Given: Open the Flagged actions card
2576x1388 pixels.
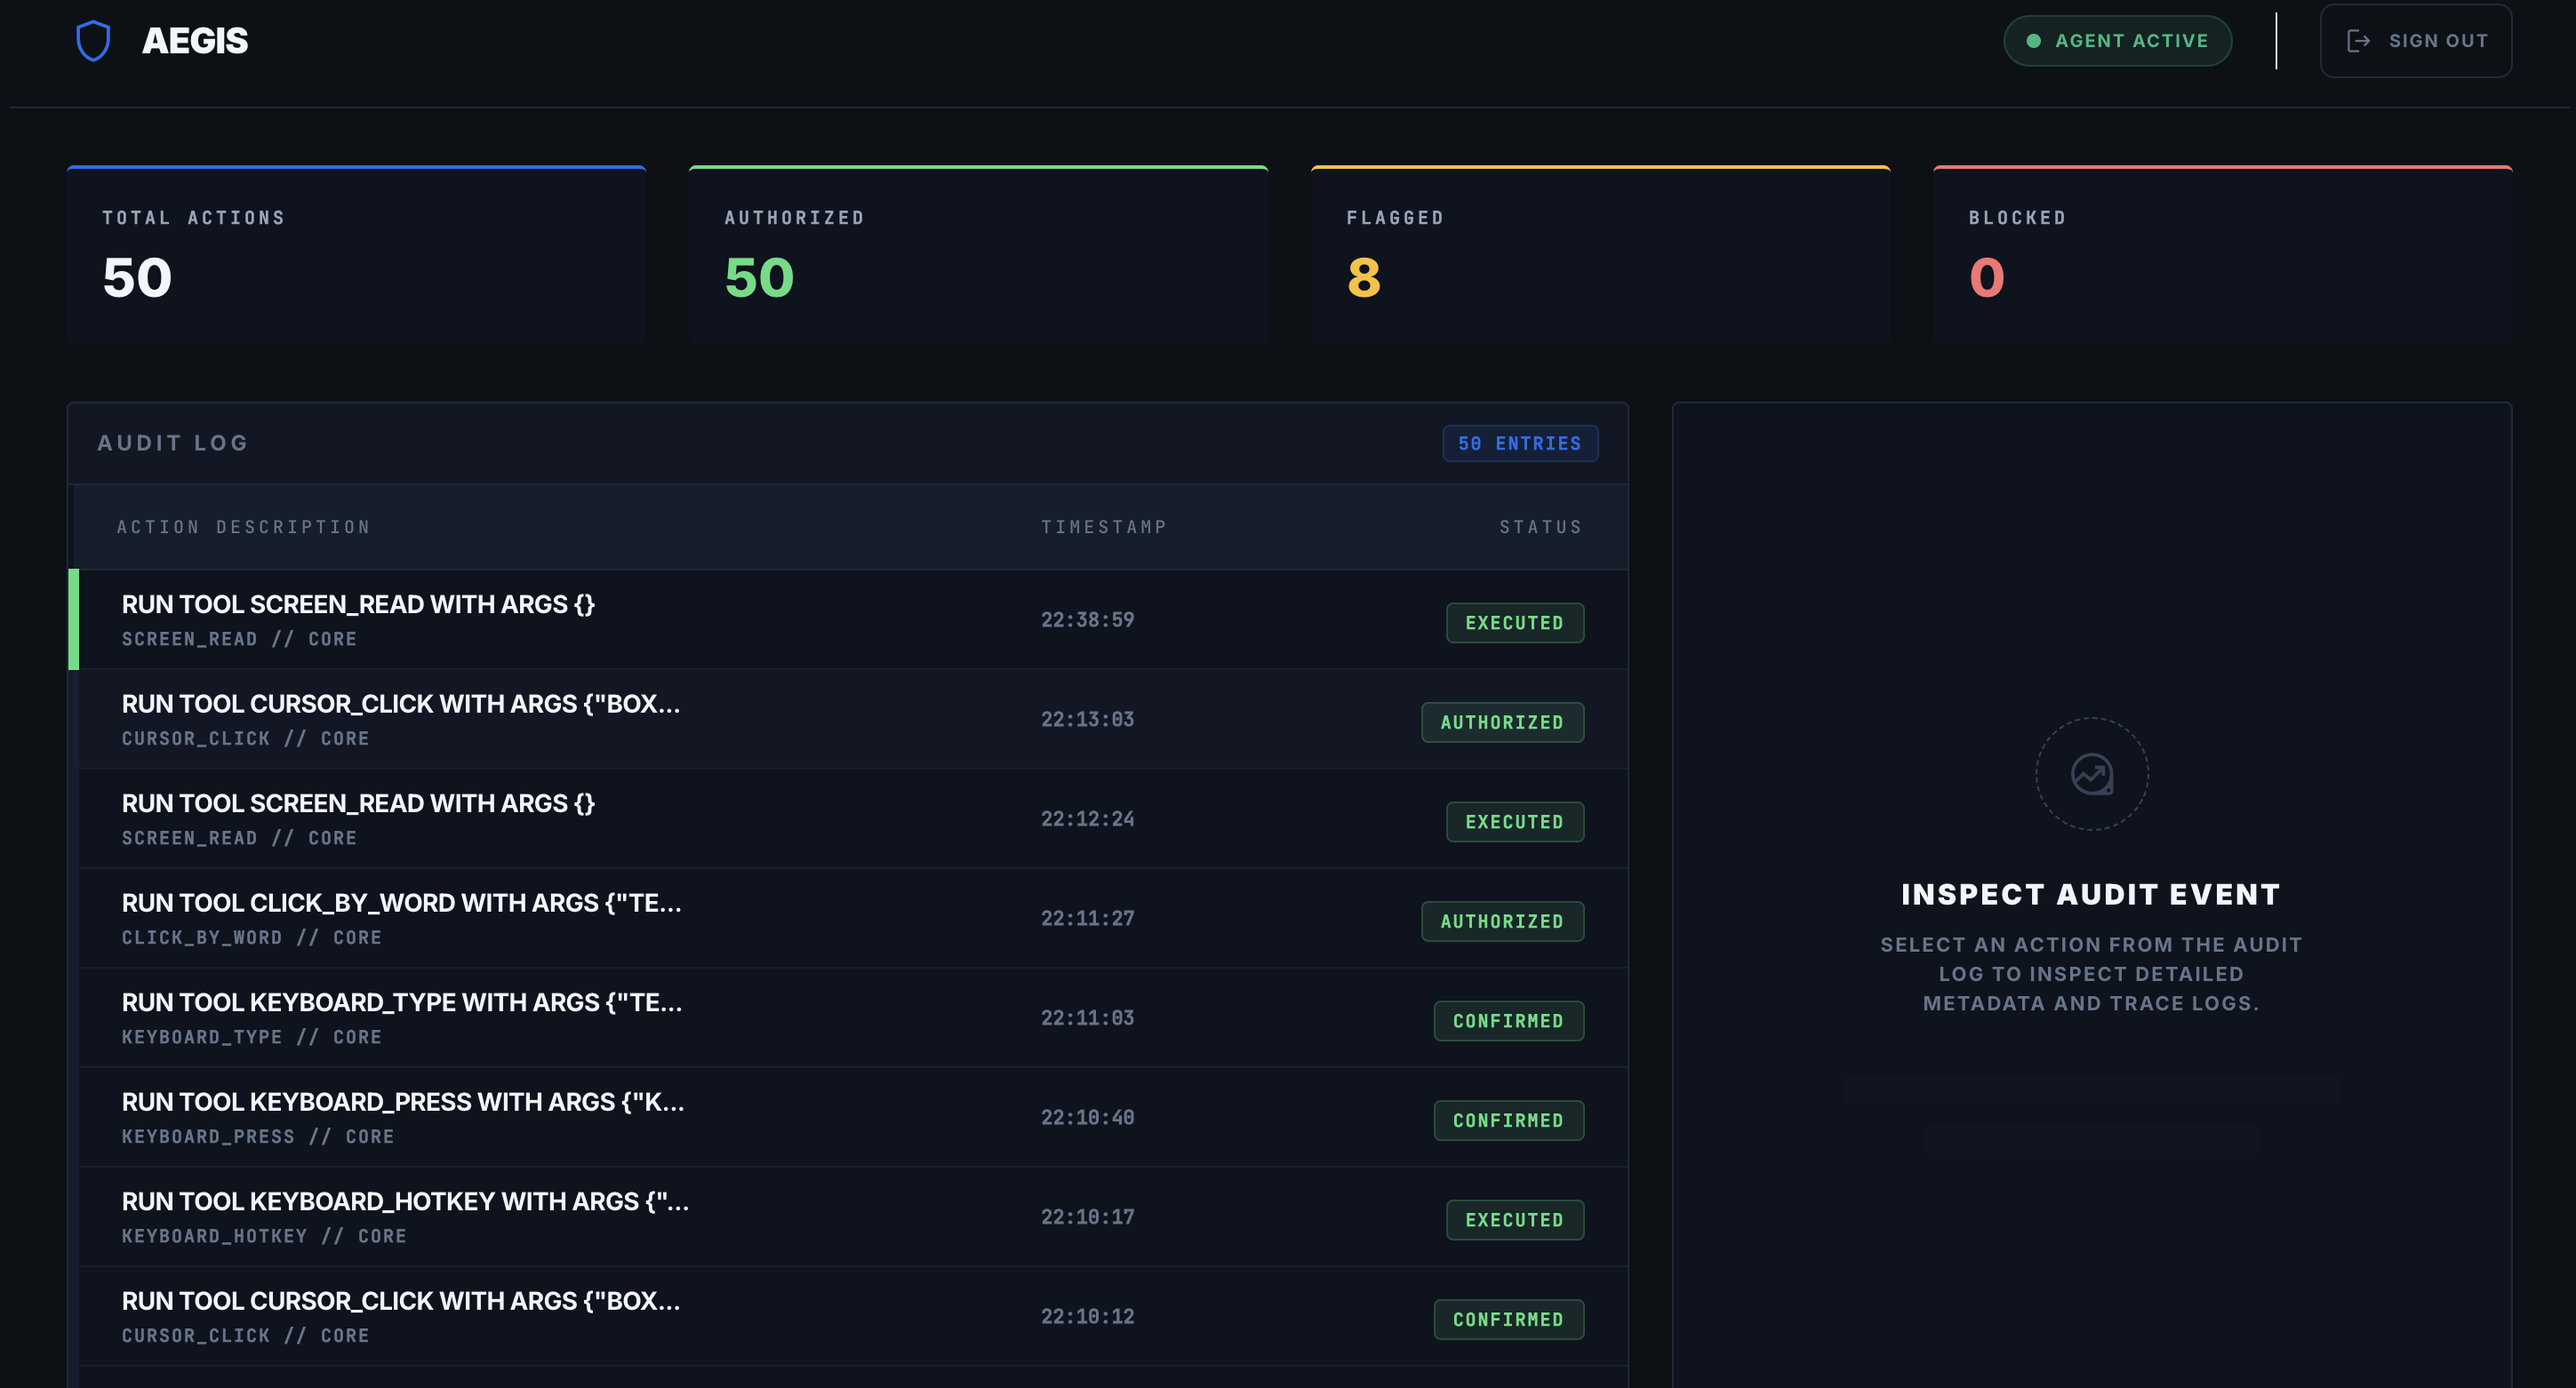Looking at the screenshot, I should (x=1600, y=256).
